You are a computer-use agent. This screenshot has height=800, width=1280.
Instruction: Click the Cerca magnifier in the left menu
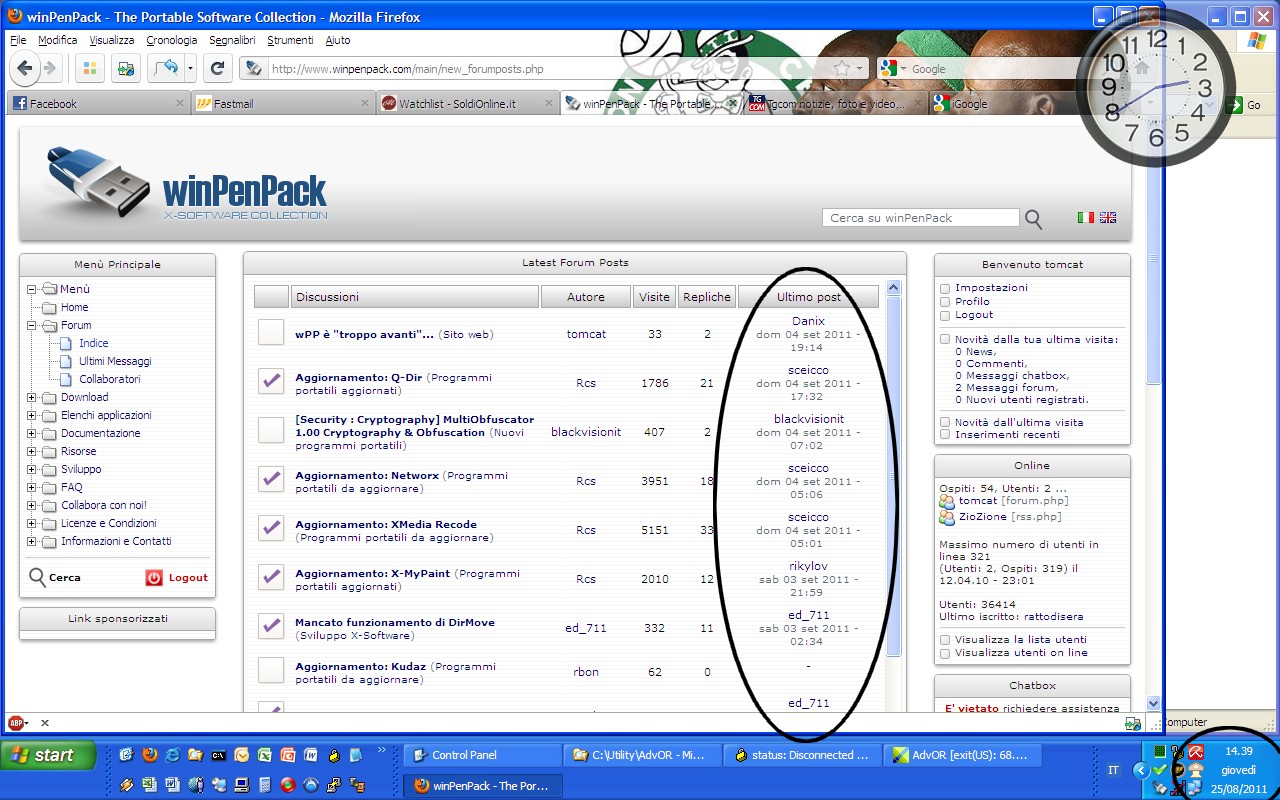pyautogui.click(x=38, y=577)
